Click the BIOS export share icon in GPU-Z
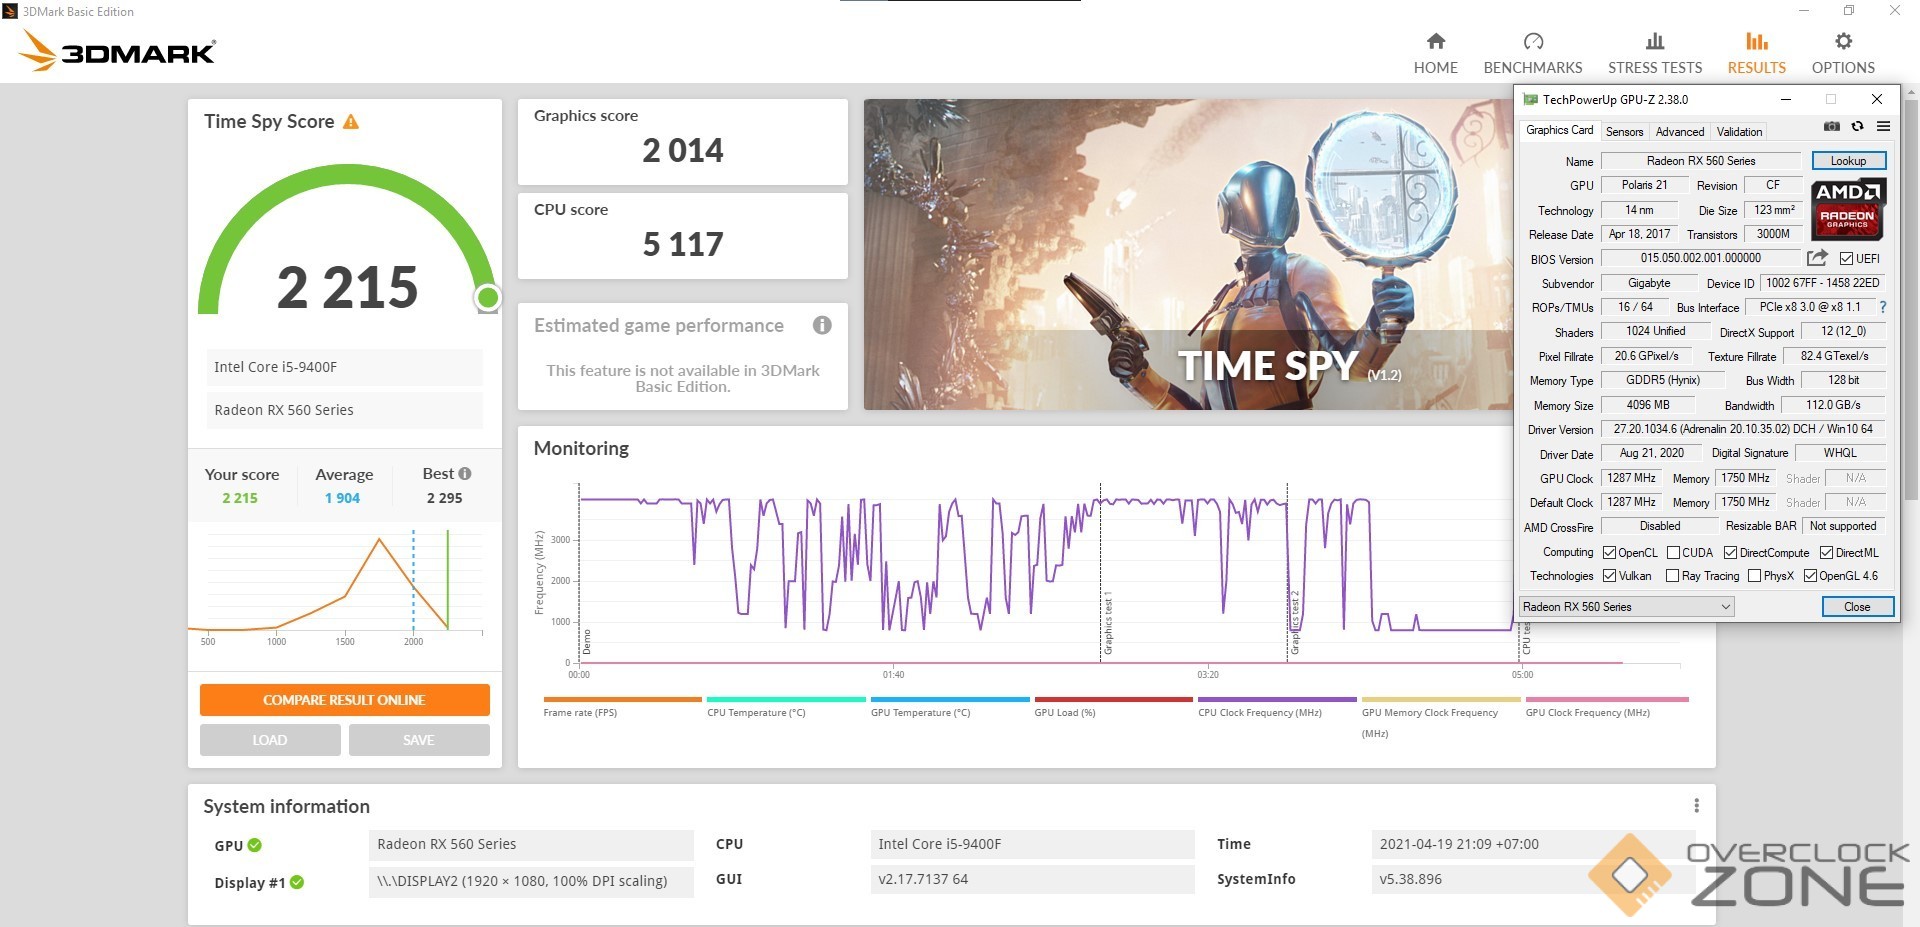The image size is (1920, 927). 1817,258
